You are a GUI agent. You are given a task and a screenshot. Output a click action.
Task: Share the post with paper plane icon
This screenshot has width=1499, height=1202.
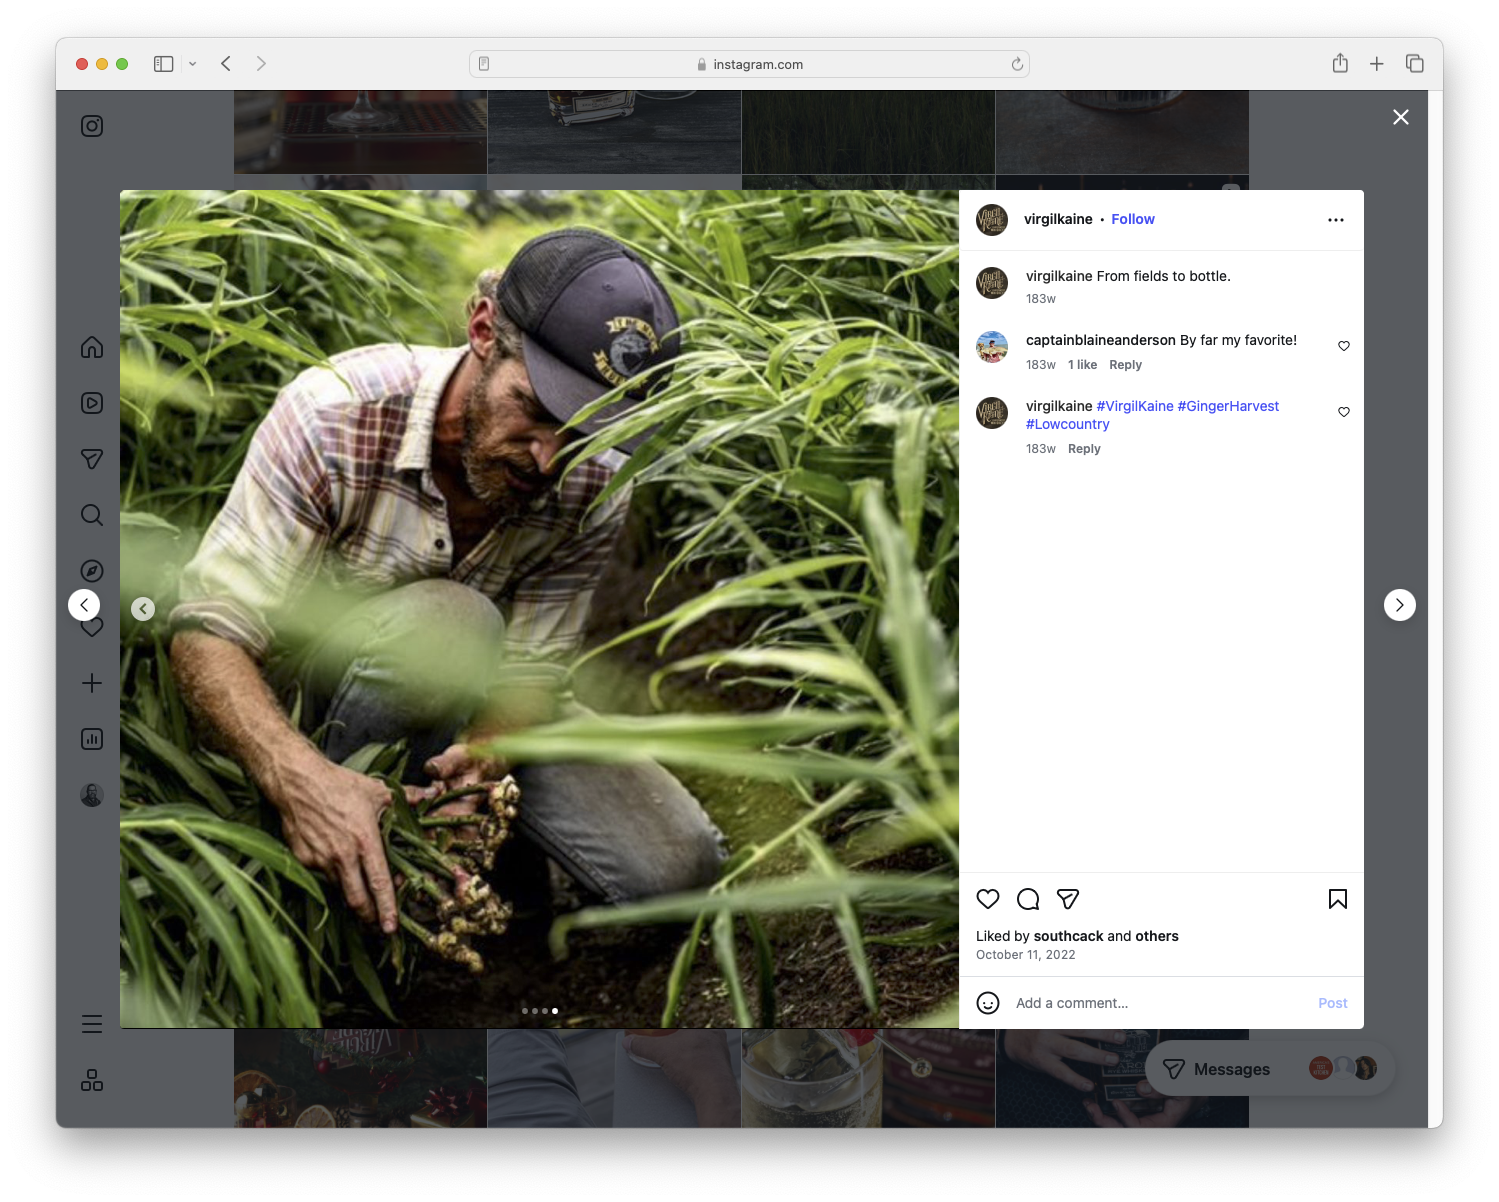[x=1068, y=899]
